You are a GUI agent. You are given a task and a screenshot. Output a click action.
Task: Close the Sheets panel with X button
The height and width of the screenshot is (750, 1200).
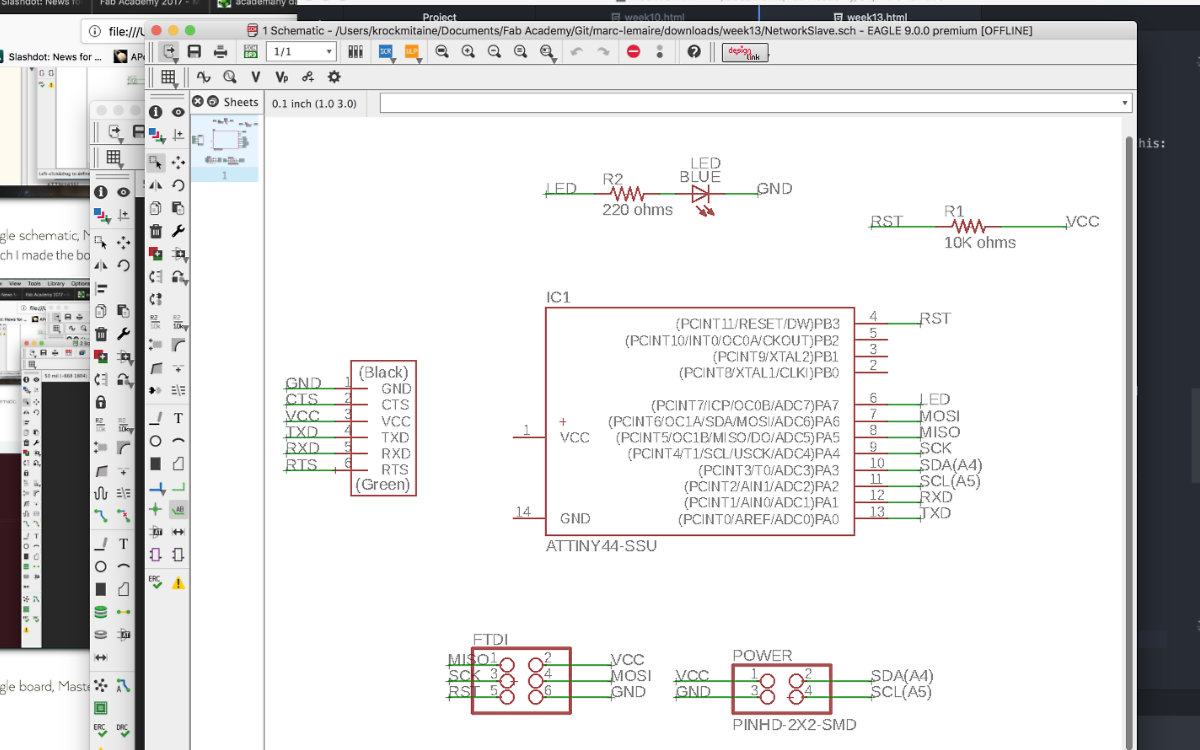click(x=198, y=101)
